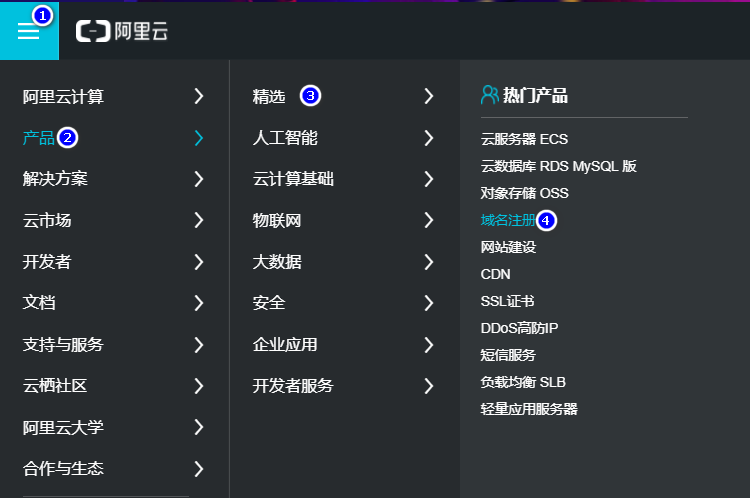
Task: Click chevron next to 大数据
Action: [429, 262]
